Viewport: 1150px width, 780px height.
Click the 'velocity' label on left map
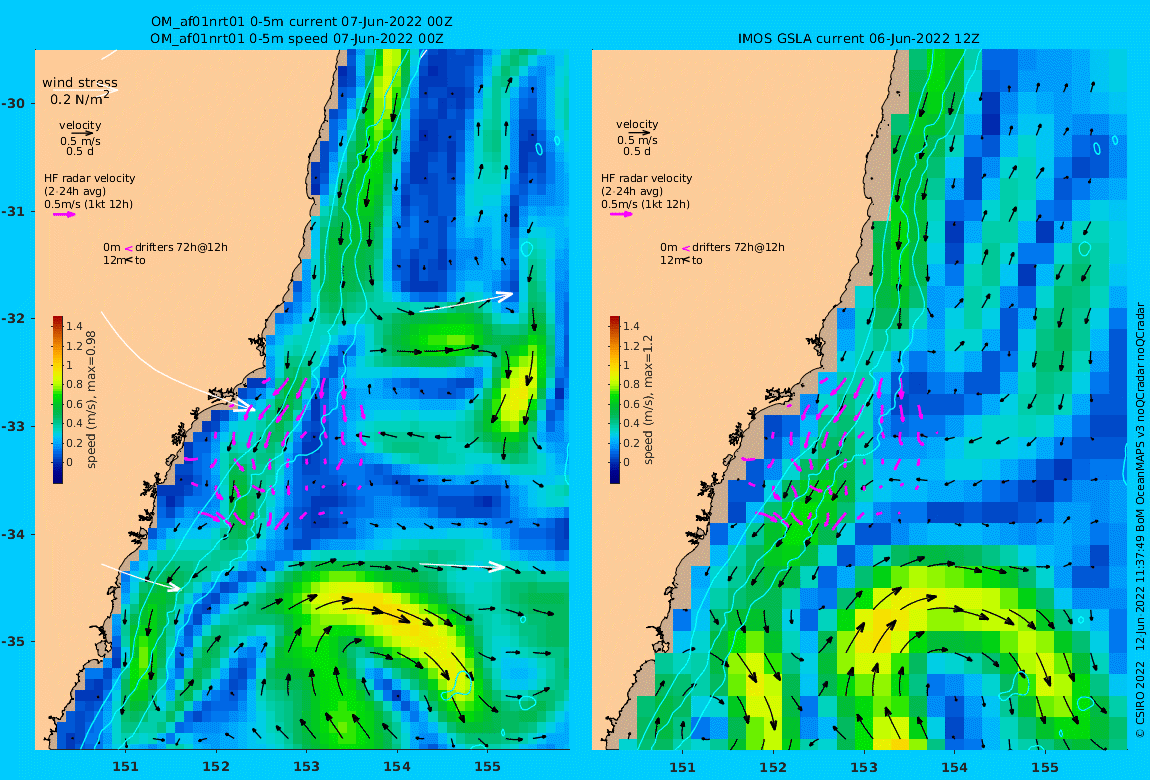coord(80,125)
